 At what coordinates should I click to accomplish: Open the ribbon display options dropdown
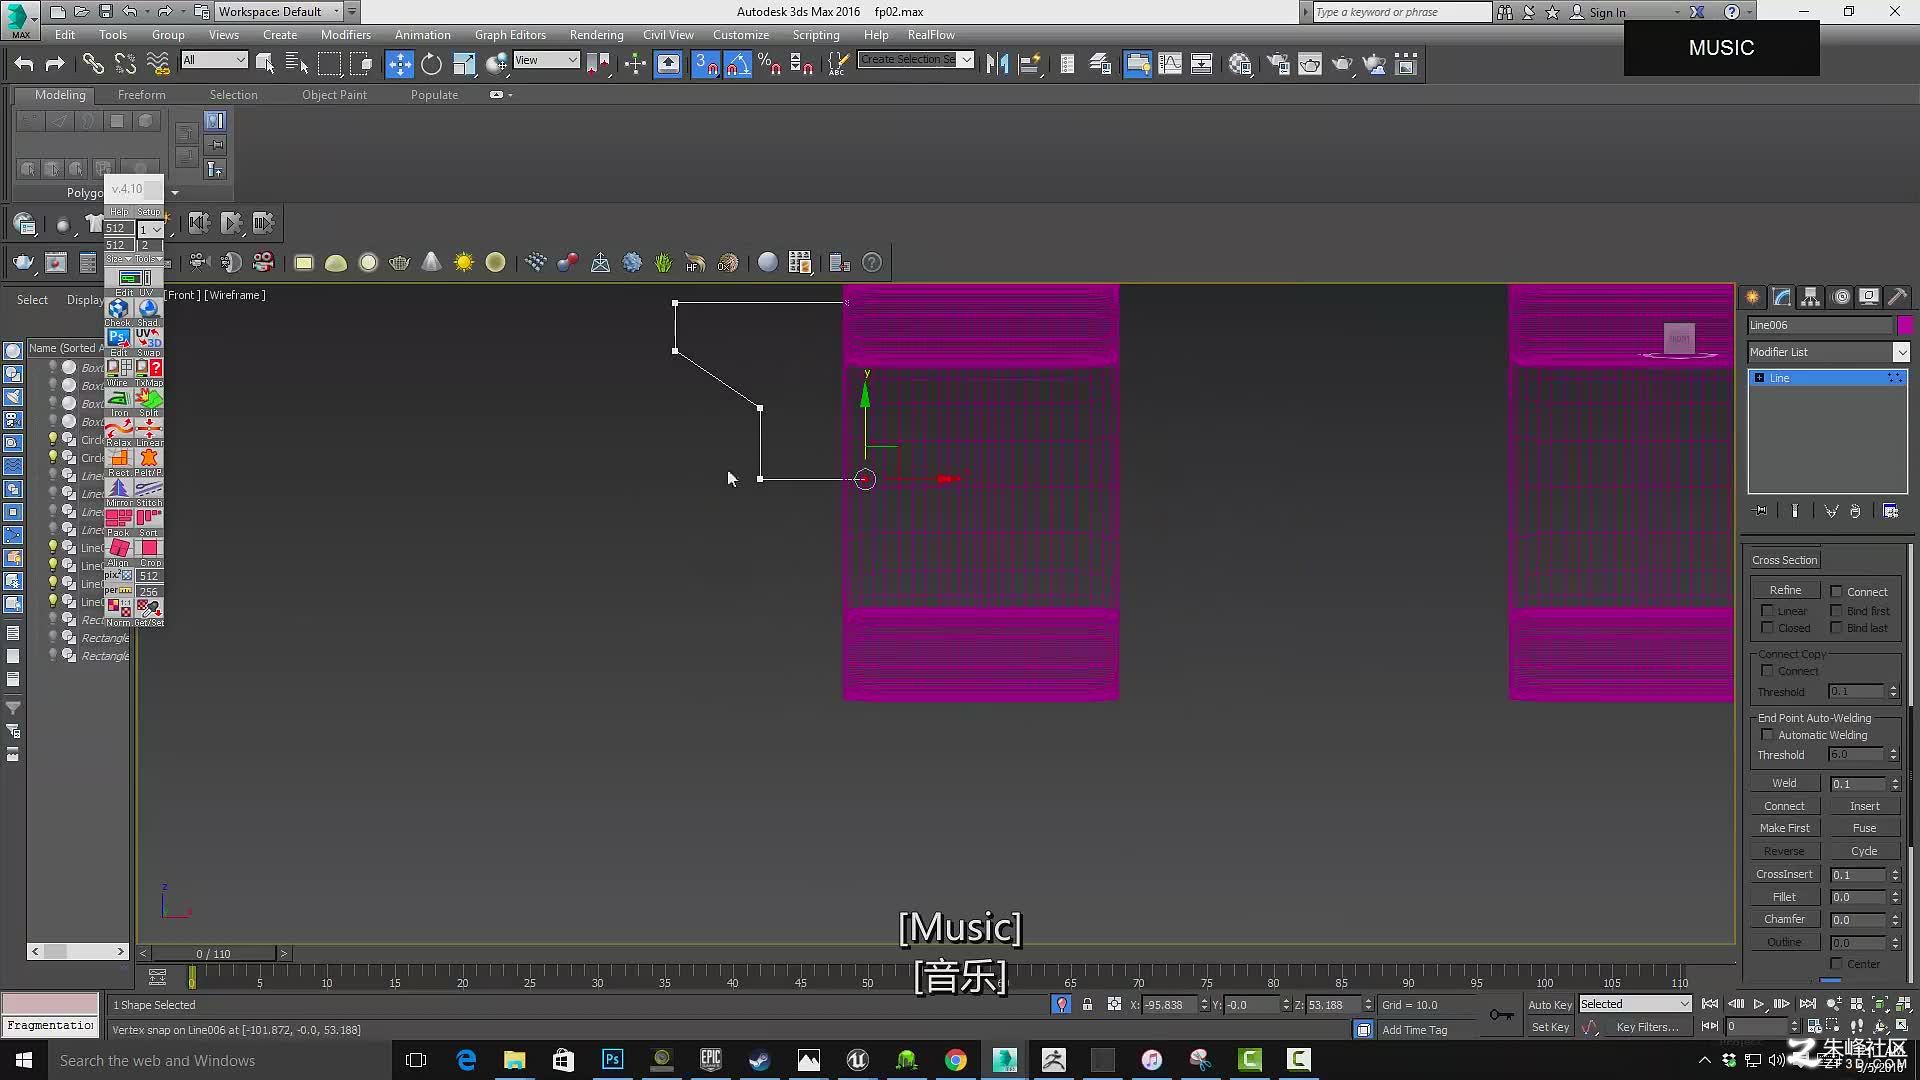coord(500,95)
